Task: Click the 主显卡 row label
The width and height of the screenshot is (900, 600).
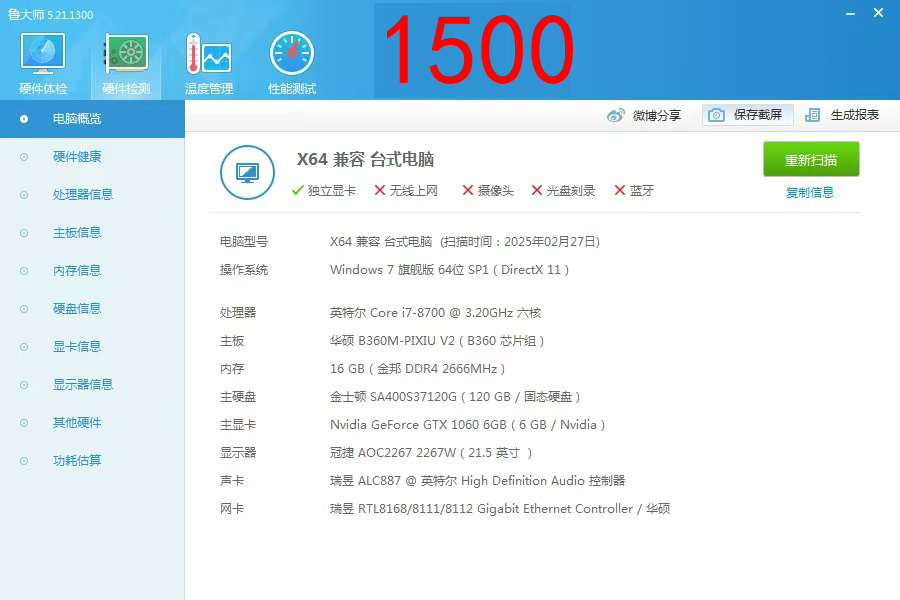Action: (238, 425)
